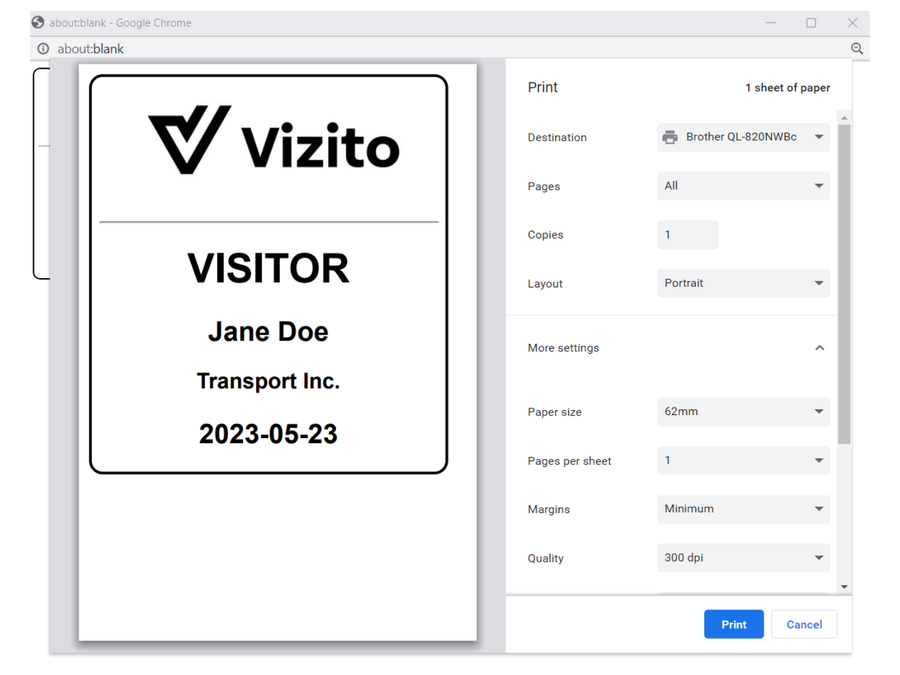Click the Vizito logo on the badge preview
Viewport: 900px width, 675px height.
(273, 140)
